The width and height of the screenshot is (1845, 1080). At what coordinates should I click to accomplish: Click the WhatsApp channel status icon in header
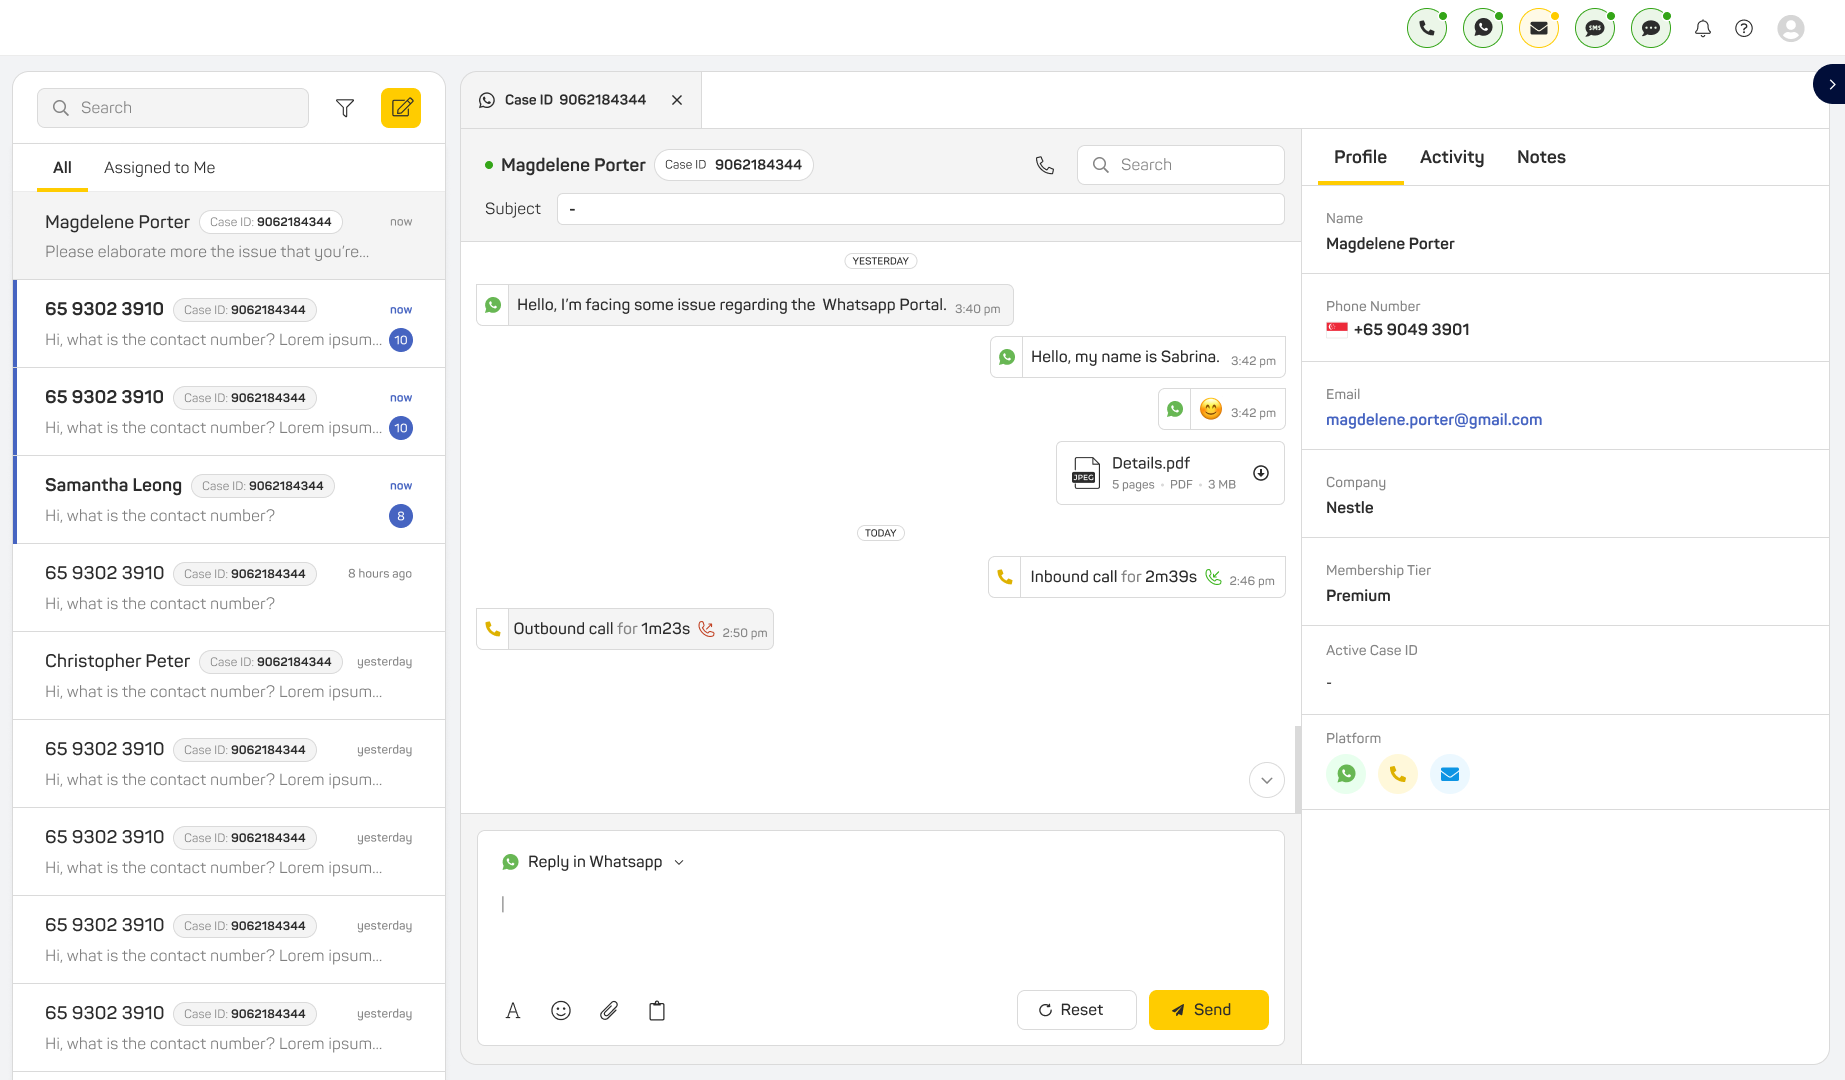pyautogui.click(x=1483, y=28)
